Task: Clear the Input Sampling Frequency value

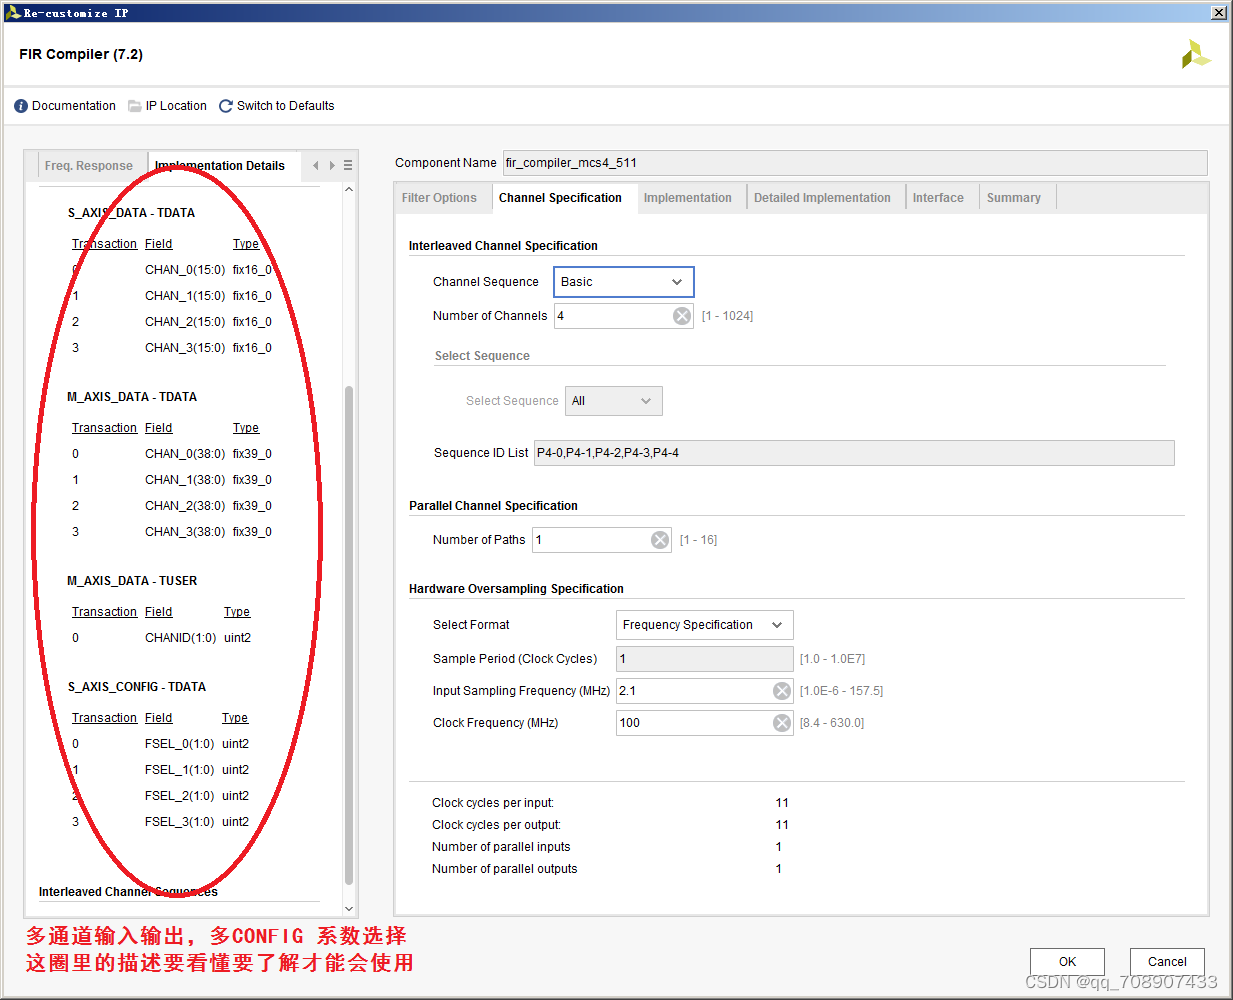Action: click(781, 690)
